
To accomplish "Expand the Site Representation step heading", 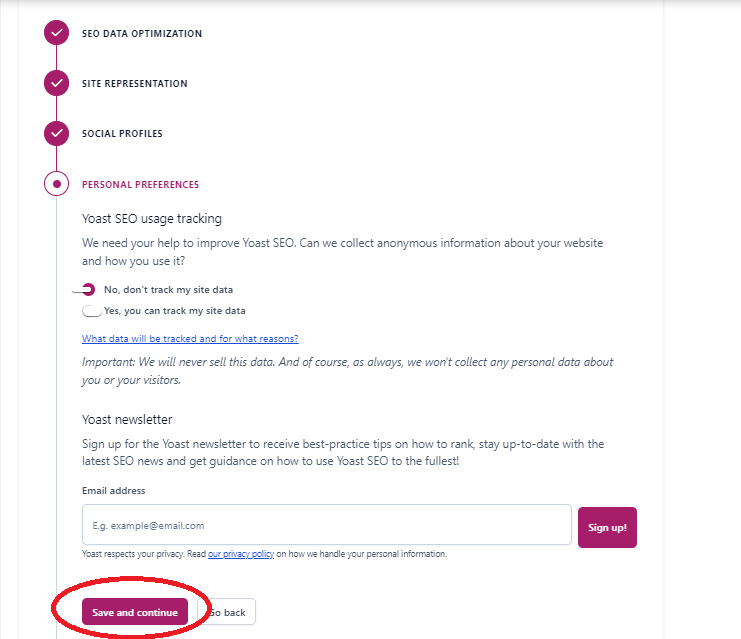I will (x=134, y=84).
